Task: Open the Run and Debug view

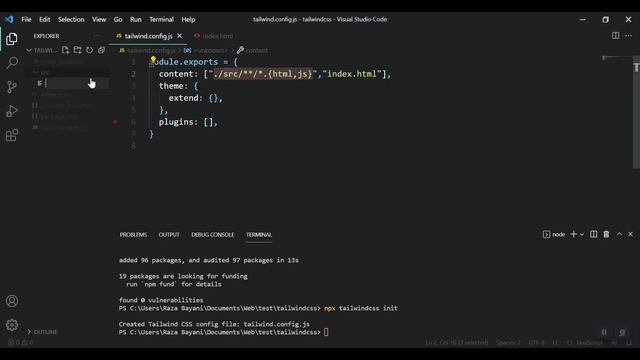Action: pos(12,111)
